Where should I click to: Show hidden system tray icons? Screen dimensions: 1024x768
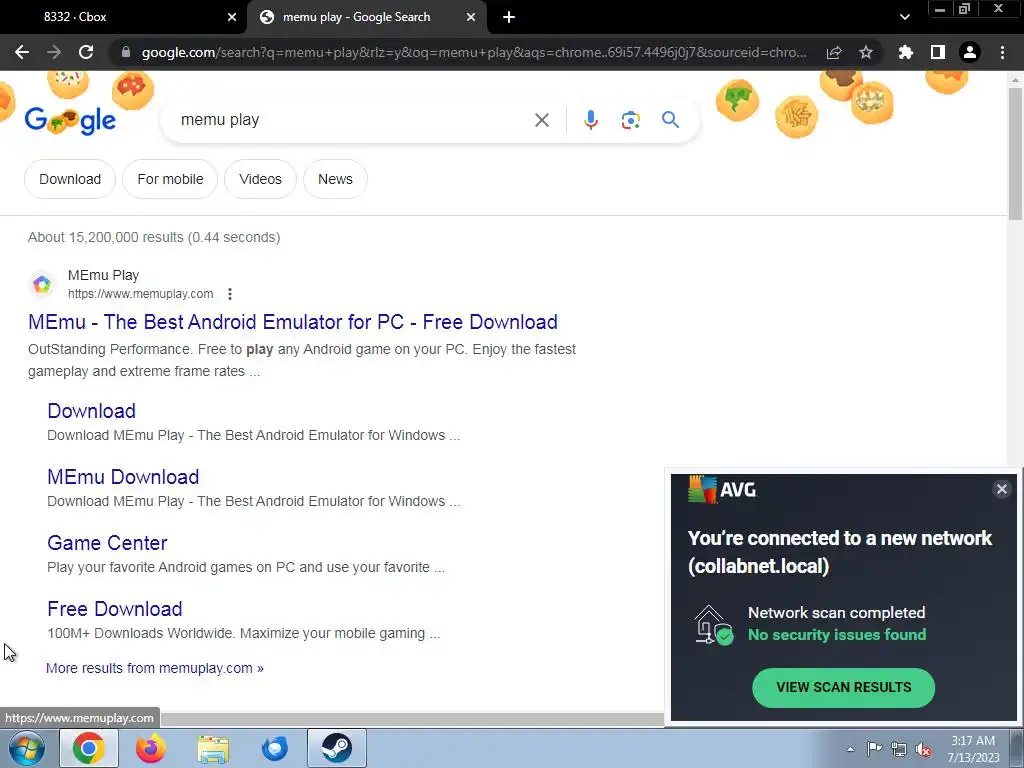tap(850, 749)
